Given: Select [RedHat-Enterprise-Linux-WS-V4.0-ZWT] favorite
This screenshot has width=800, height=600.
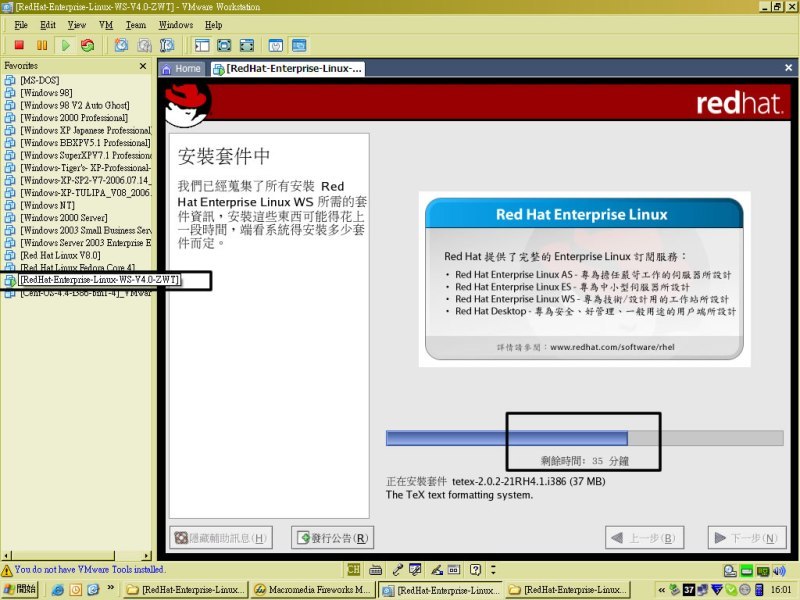Looking at the screenshot, I should point(99,280).
